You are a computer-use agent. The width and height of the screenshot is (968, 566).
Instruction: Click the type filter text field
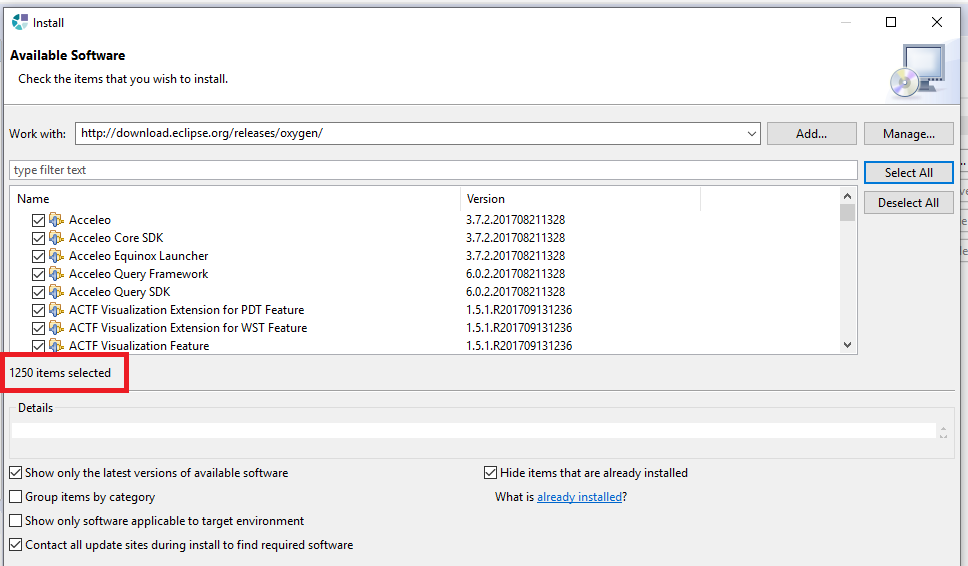[x=433, y=170]
